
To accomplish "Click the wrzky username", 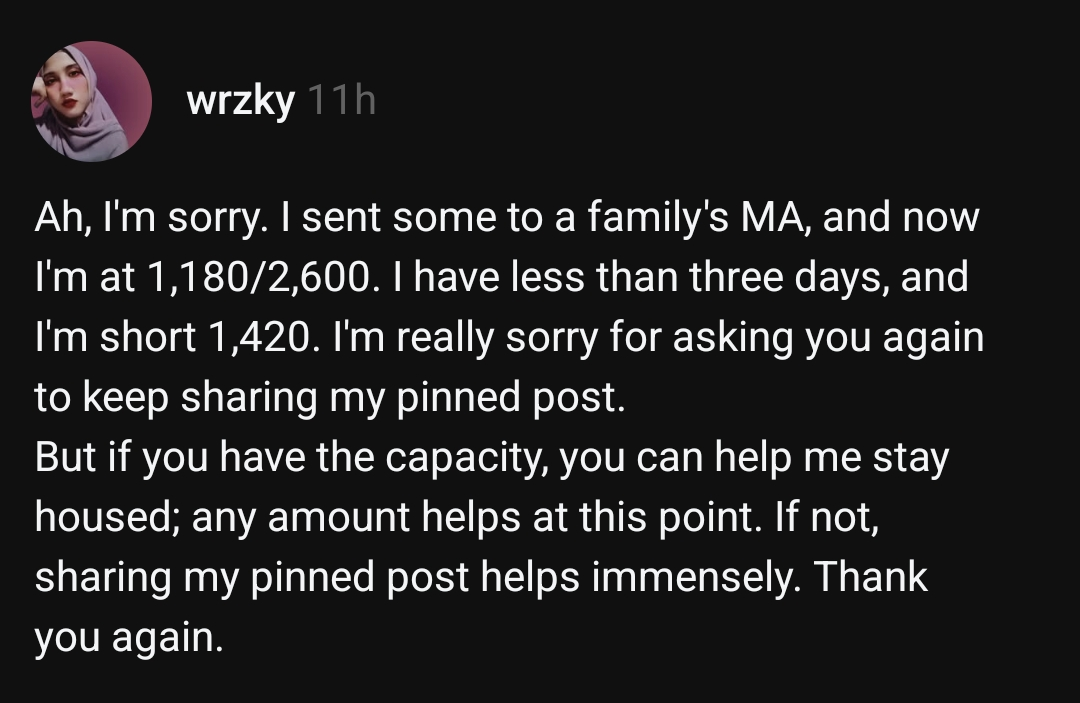I will pyautogui.click(x=240, y=101).
